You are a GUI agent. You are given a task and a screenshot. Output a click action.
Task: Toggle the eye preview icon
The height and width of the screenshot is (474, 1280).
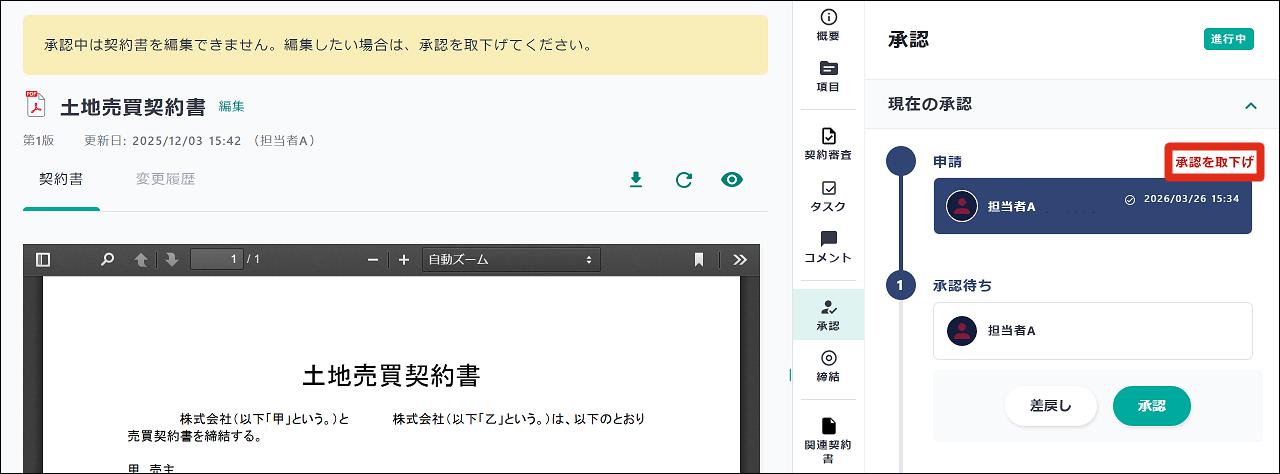732,180
